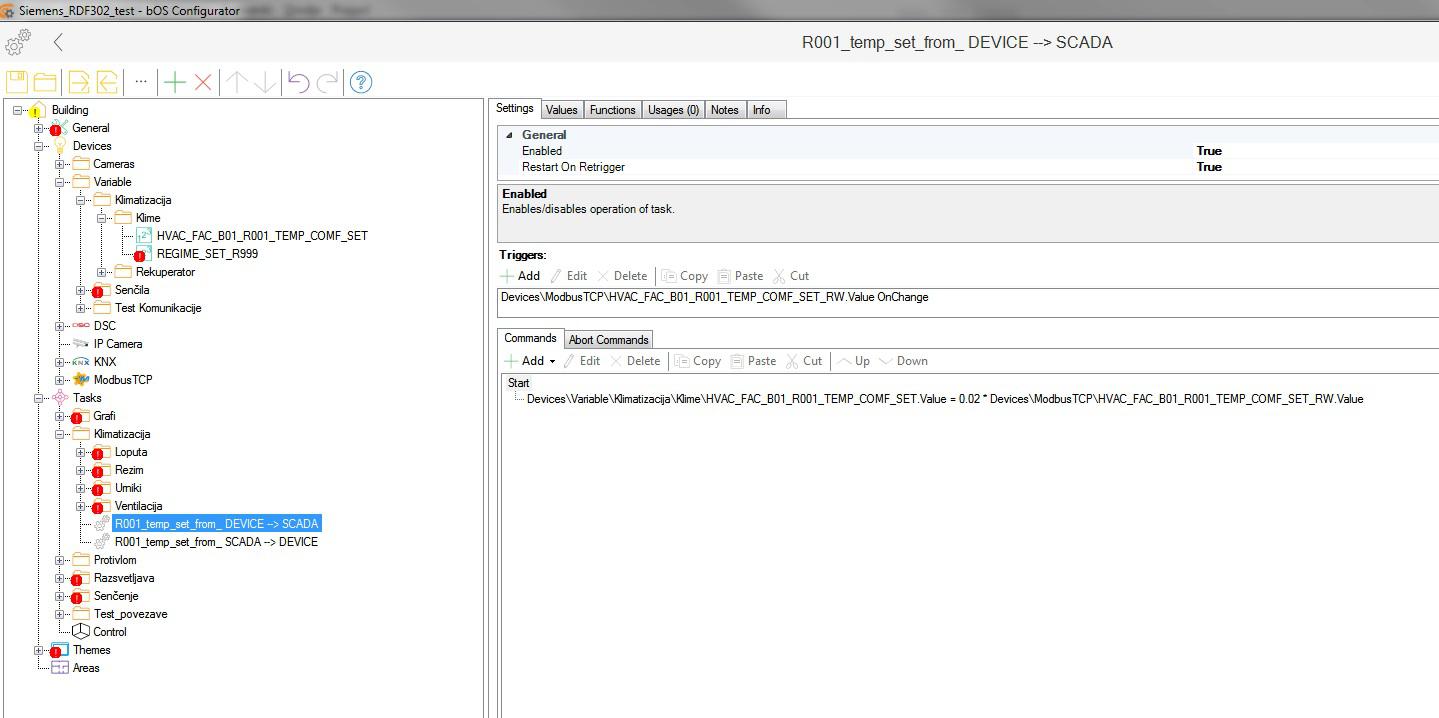This screenshot has height=718, width=1439.
Task: Click the Save floppy disk icon
Action: (x=17, y=82)
